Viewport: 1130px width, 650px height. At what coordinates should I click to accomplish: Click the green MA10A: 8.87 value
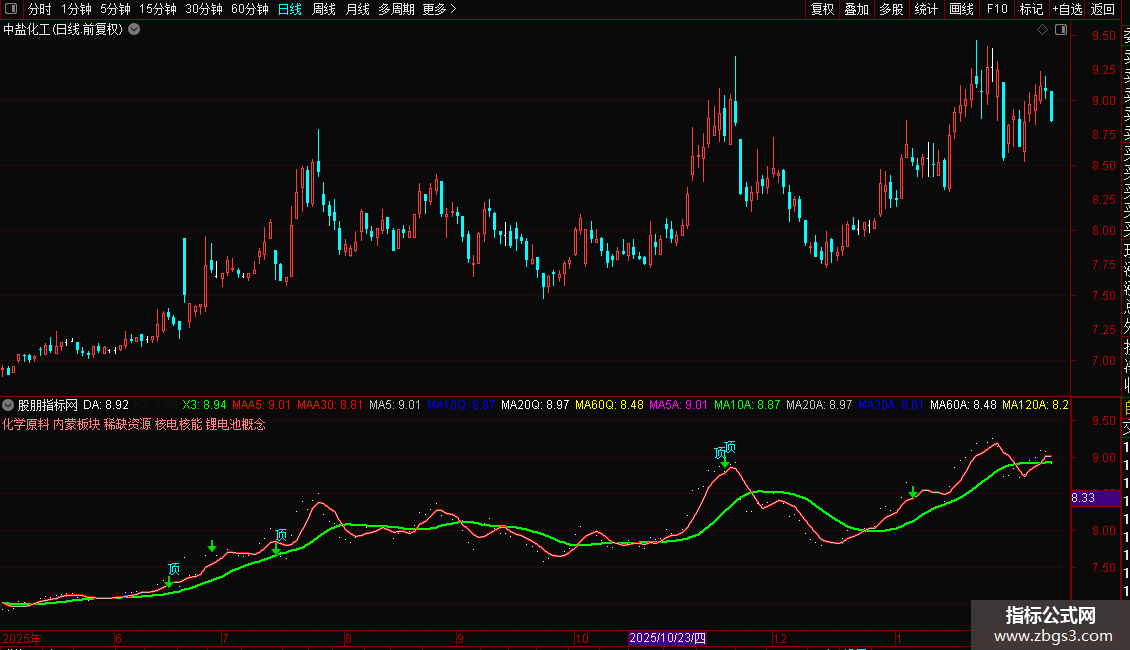tap(747, 405)
